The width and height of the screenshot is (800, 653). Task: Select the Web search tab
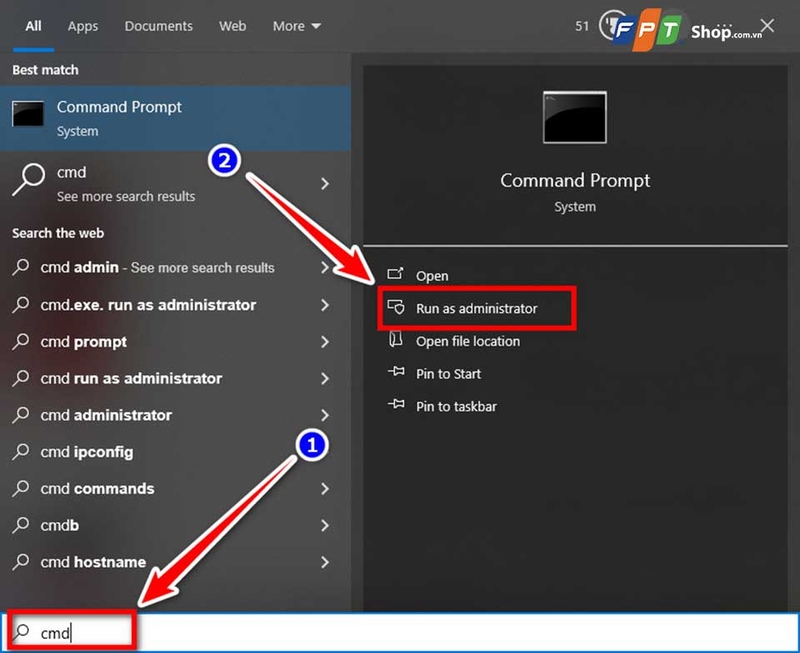[233, 26]
